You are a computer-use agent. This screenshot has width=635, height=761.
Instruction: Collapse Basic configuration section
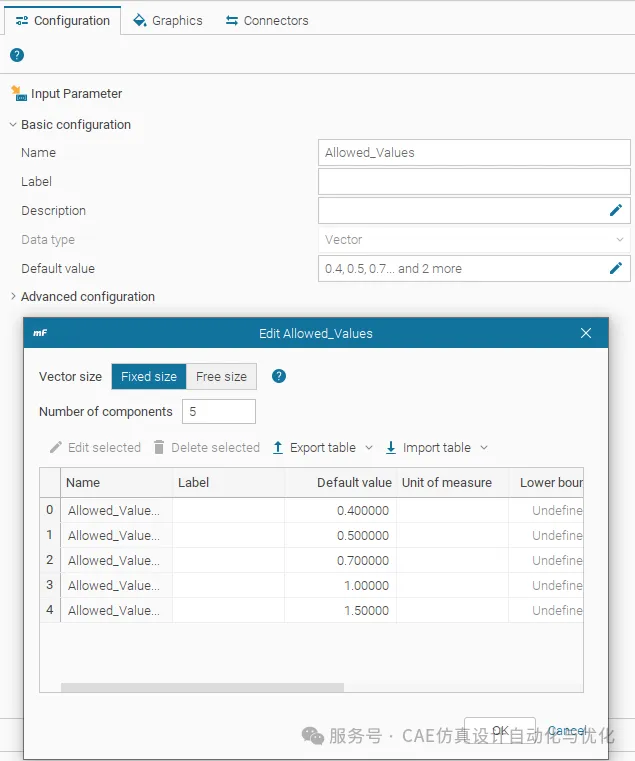[x=13, y=125]
